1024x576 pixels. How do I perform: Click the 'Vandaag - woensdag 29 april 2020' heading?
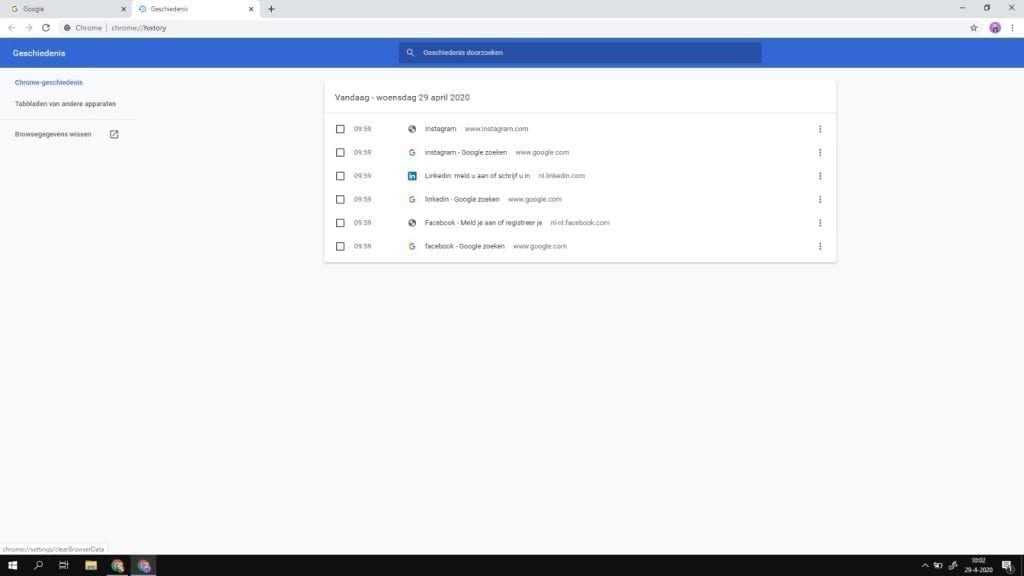[x=402, y=97]
